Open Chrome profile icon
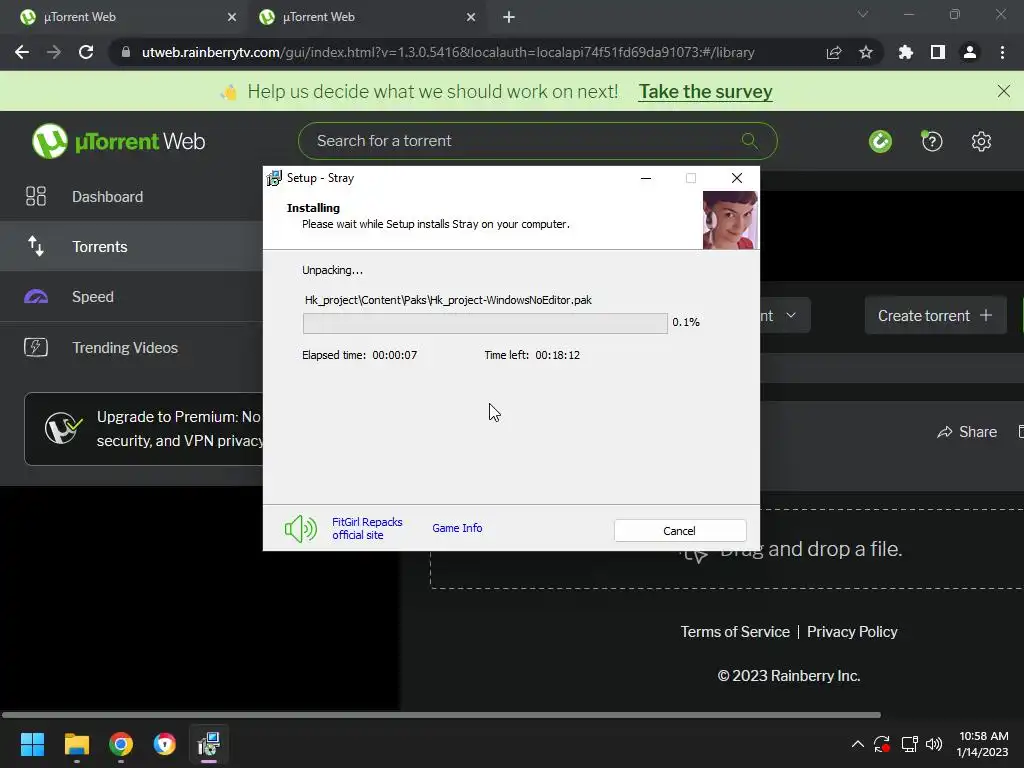This screenshot has width=1024, height=768. (x=970, y=52)
